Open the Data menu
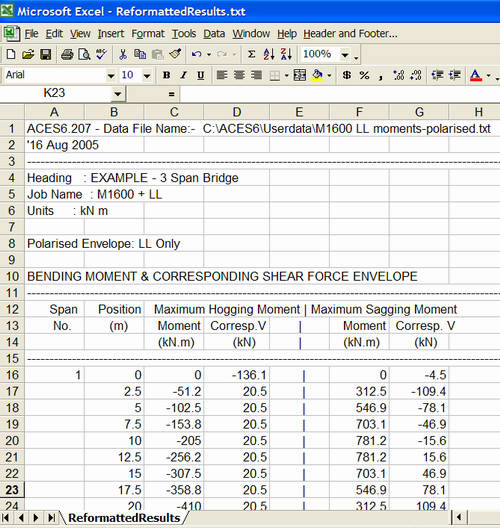500x528 pixels. click(x=214, y=34)
